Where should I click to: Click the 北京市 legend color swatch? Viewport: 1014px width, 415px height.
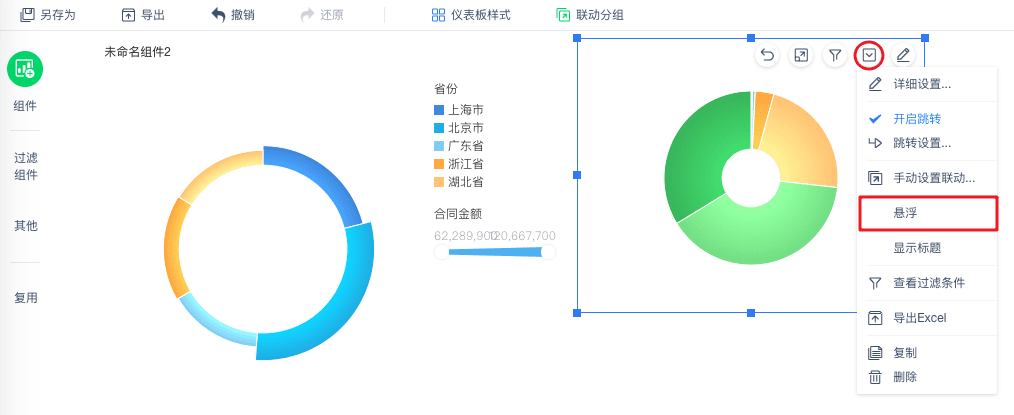[x=439, y=128]
